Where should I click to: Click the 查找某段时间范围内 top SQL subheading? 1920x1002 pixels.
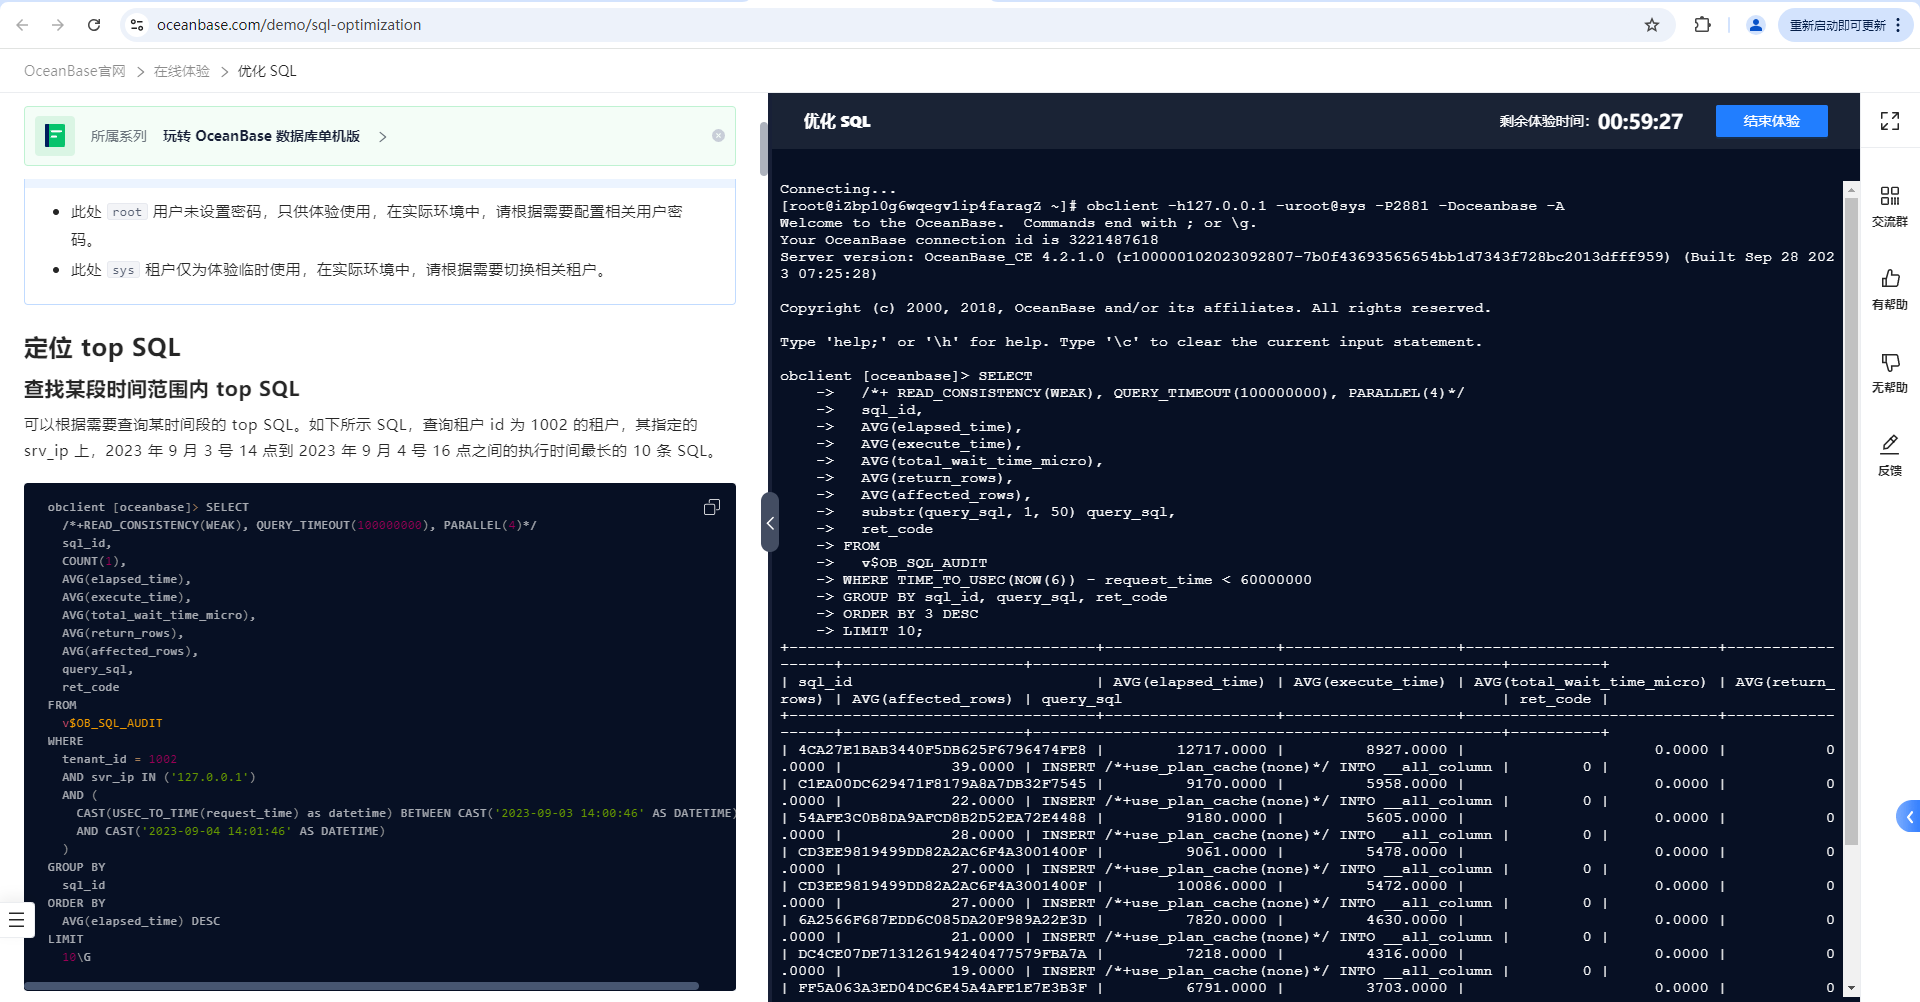(162, 389)
